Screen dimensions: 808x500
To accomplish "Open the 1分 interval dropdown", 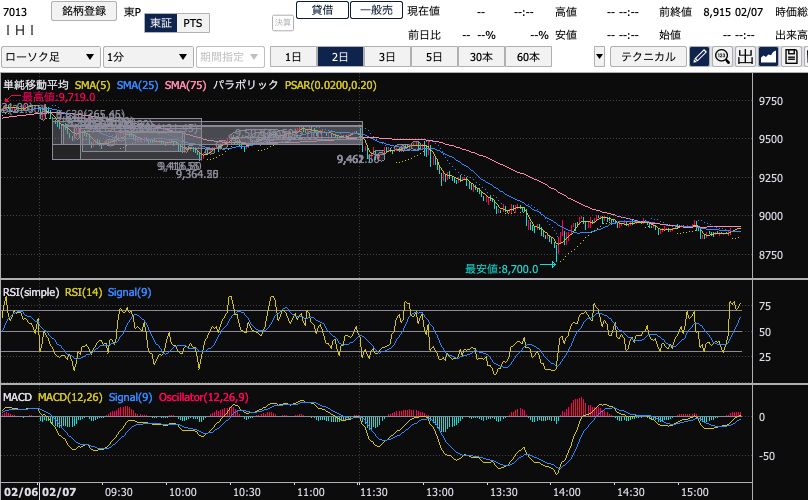I will click(148, 57).
